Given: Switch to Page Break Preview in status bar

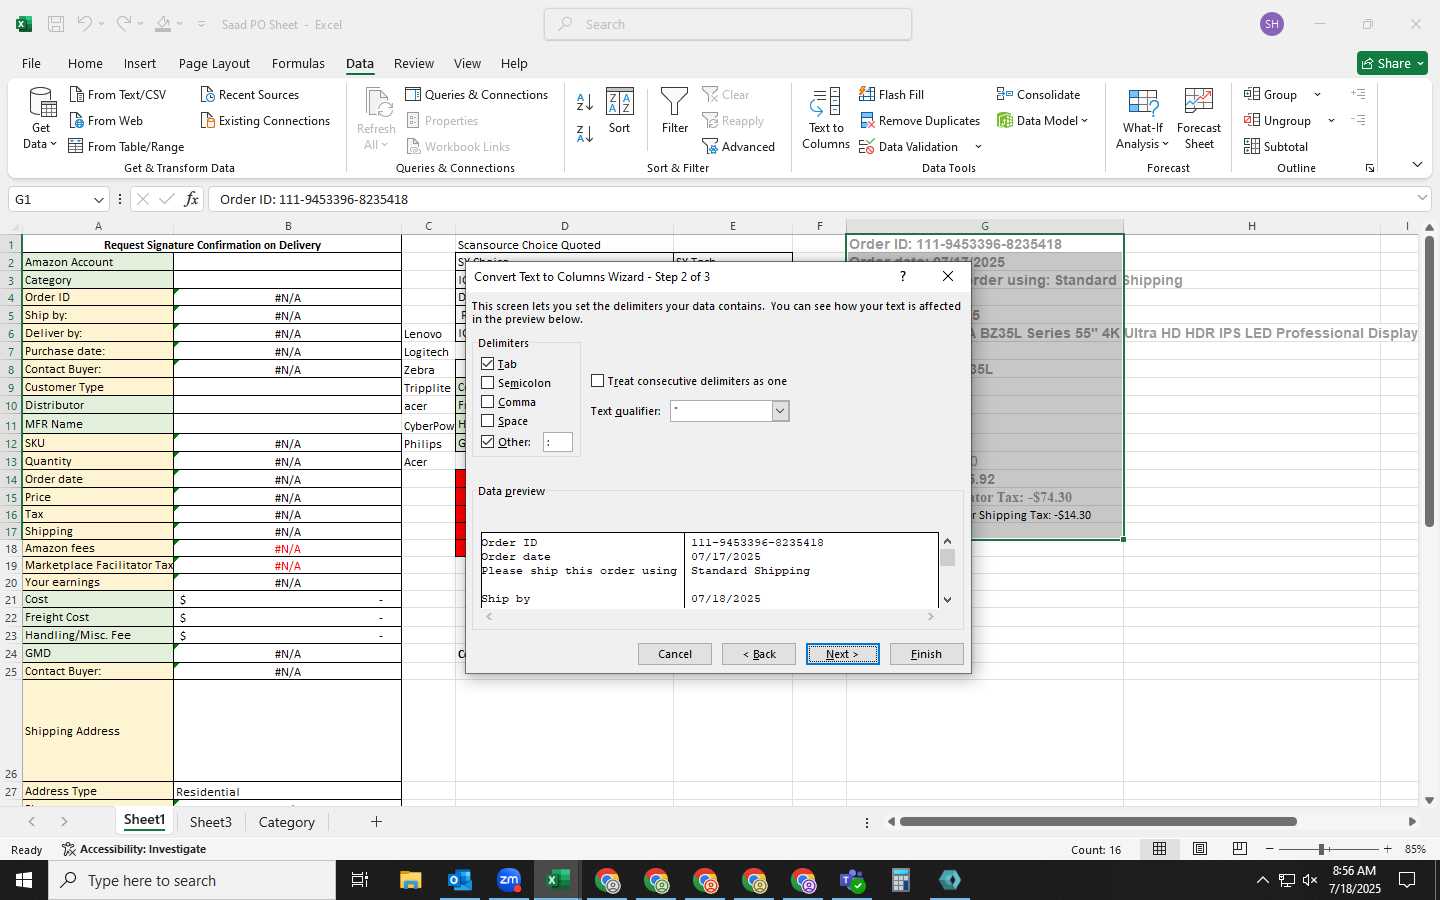Looking at the screenshot, I should pyautogui.click(x=1240, y=849).
